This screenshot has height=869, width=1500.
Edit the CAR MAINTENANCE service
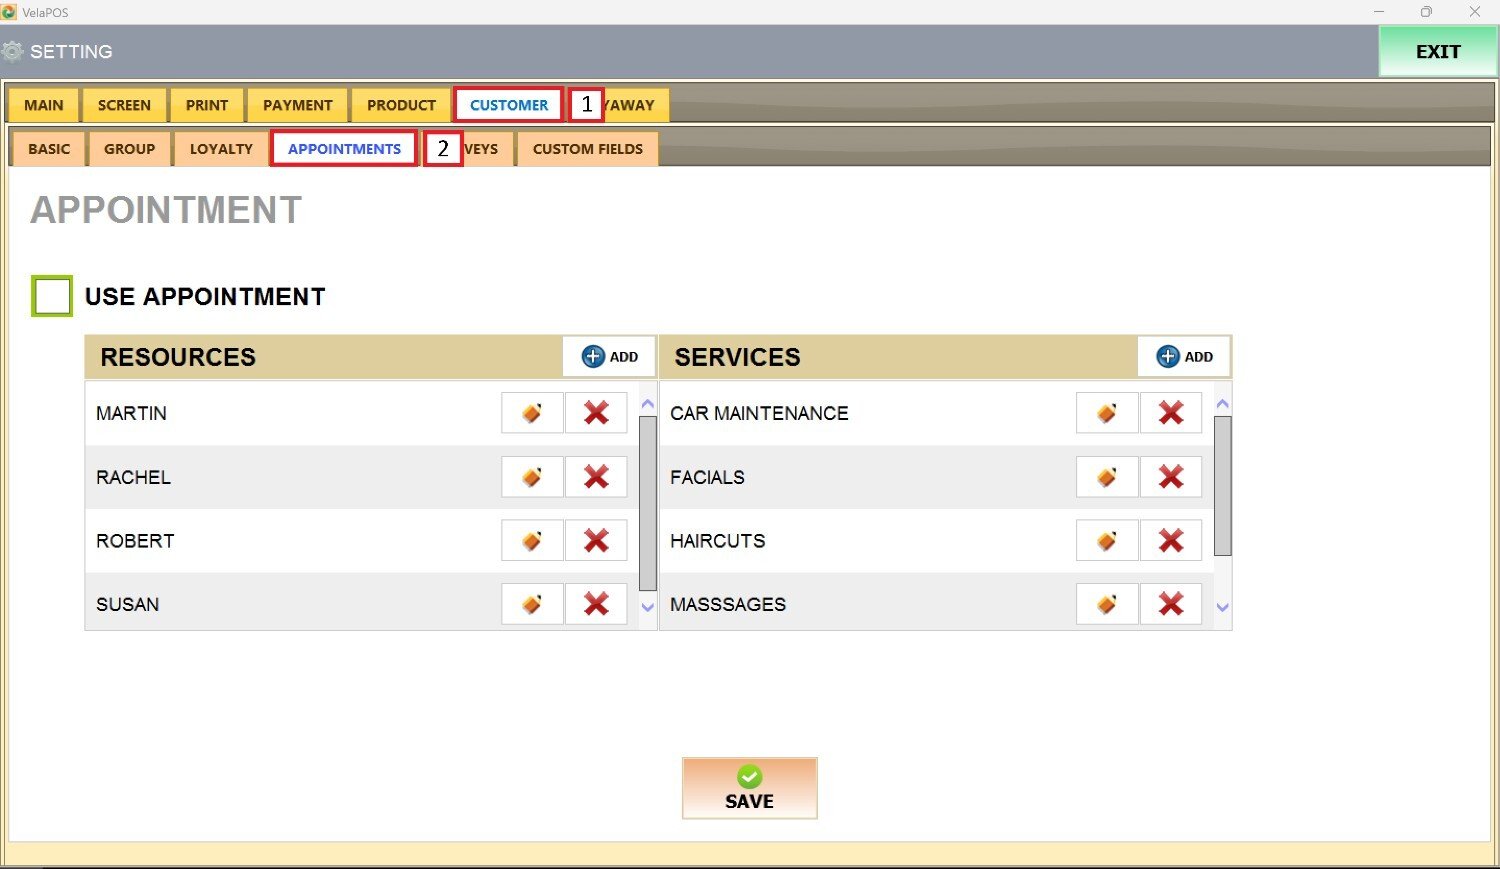1106,413
